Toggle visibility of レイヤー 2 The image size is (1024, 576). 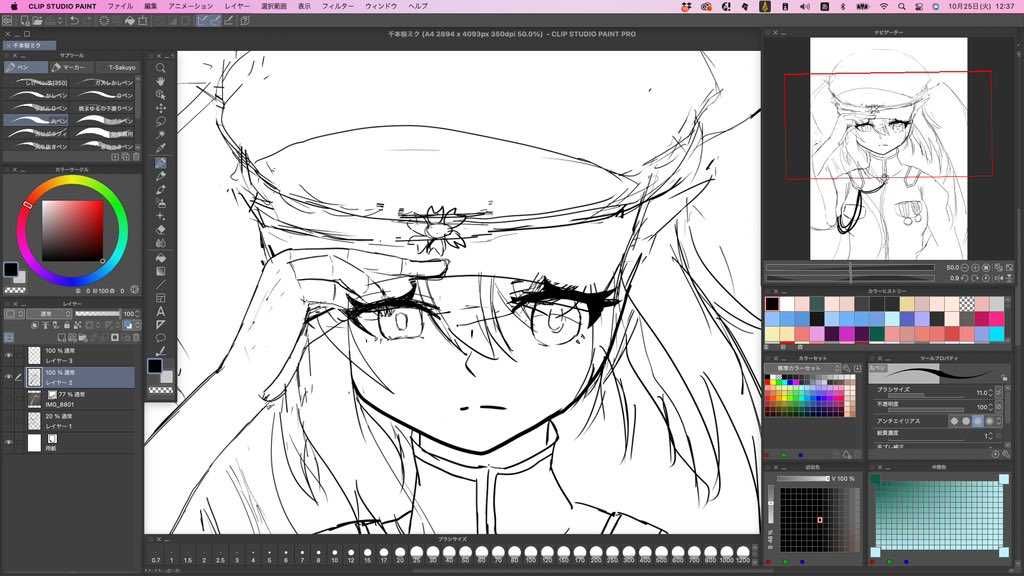pyautogui.click(x=8, y=377)
